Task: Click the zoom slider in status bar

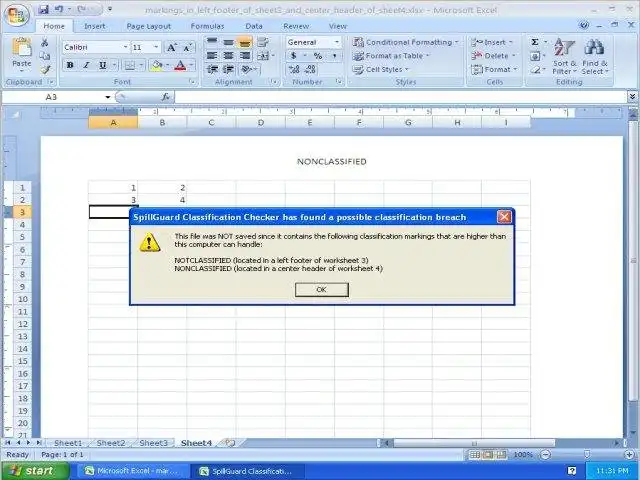Action: click(x=587, y=454)
